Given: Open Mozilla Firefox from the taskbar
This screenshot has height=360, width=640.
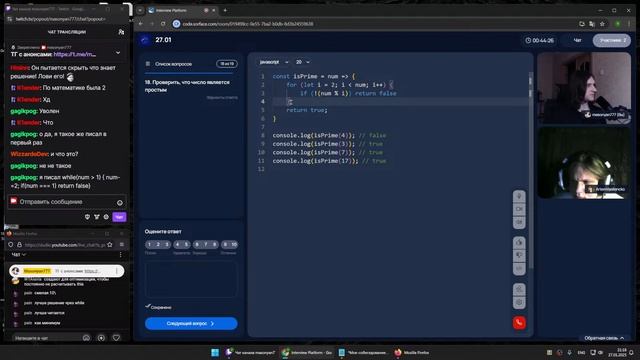Looking at the screenshot, I should (x=411, y=353).
